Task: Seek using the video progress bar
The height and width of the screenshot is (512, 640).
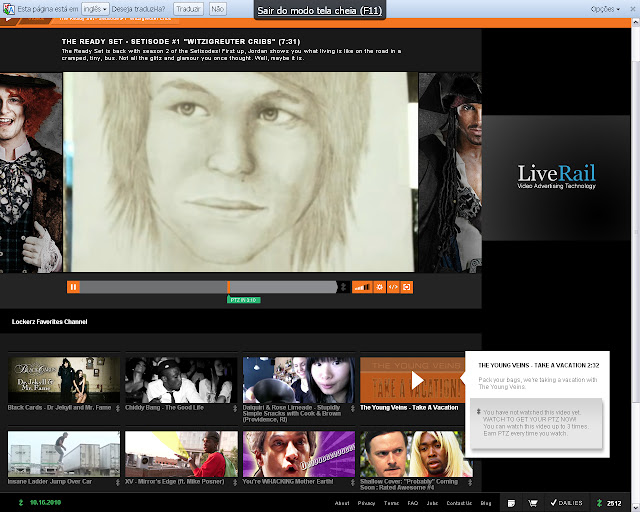Action: click(x=208, y=287)
